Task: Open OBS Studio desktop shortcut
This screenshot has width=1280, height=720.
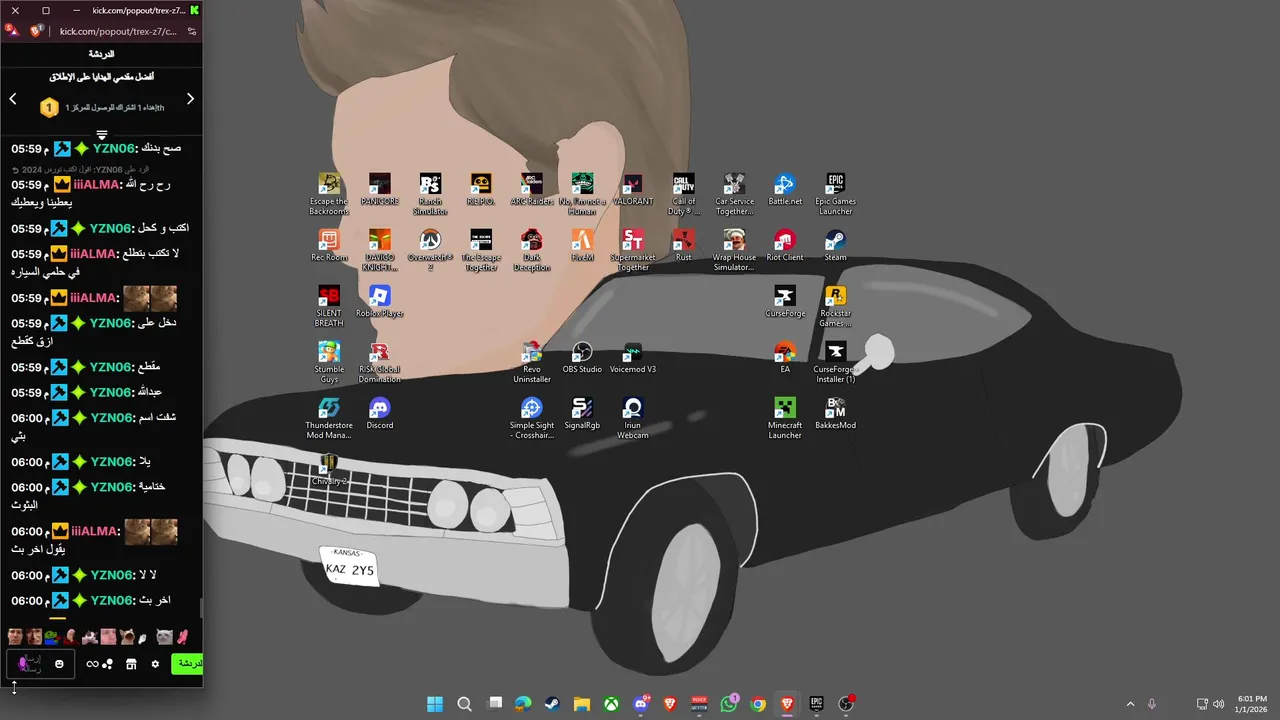Action: [582, 357]
